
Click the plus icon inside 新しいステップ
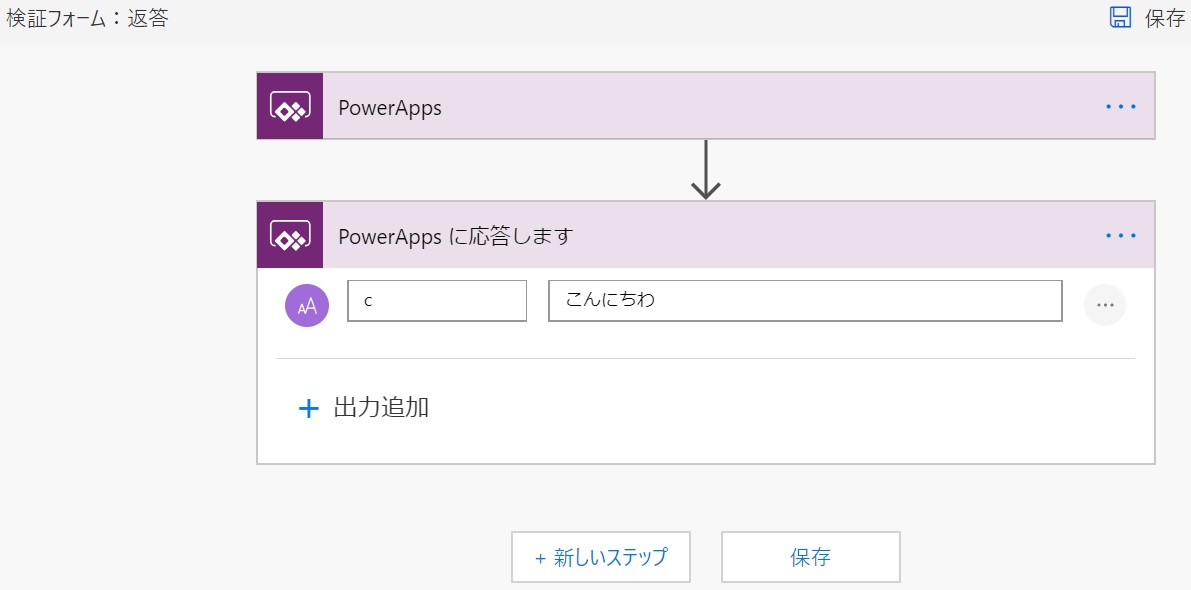click(541, 557)
